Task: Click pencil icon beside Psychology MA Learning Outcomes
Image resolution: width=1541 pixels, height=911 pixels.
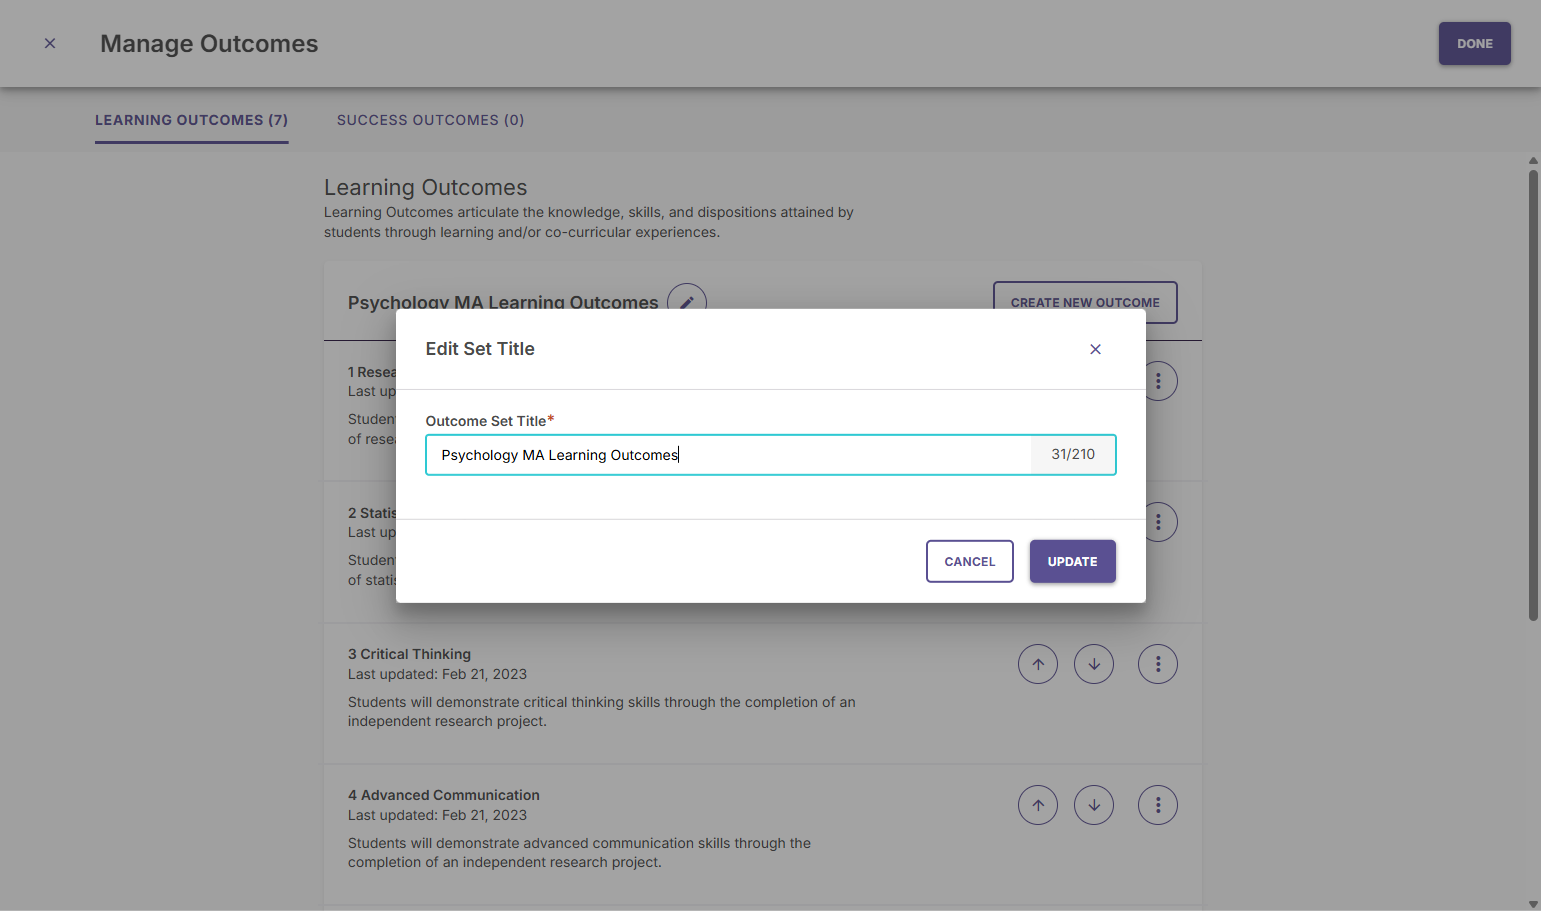Action: (x=687, y=297)
